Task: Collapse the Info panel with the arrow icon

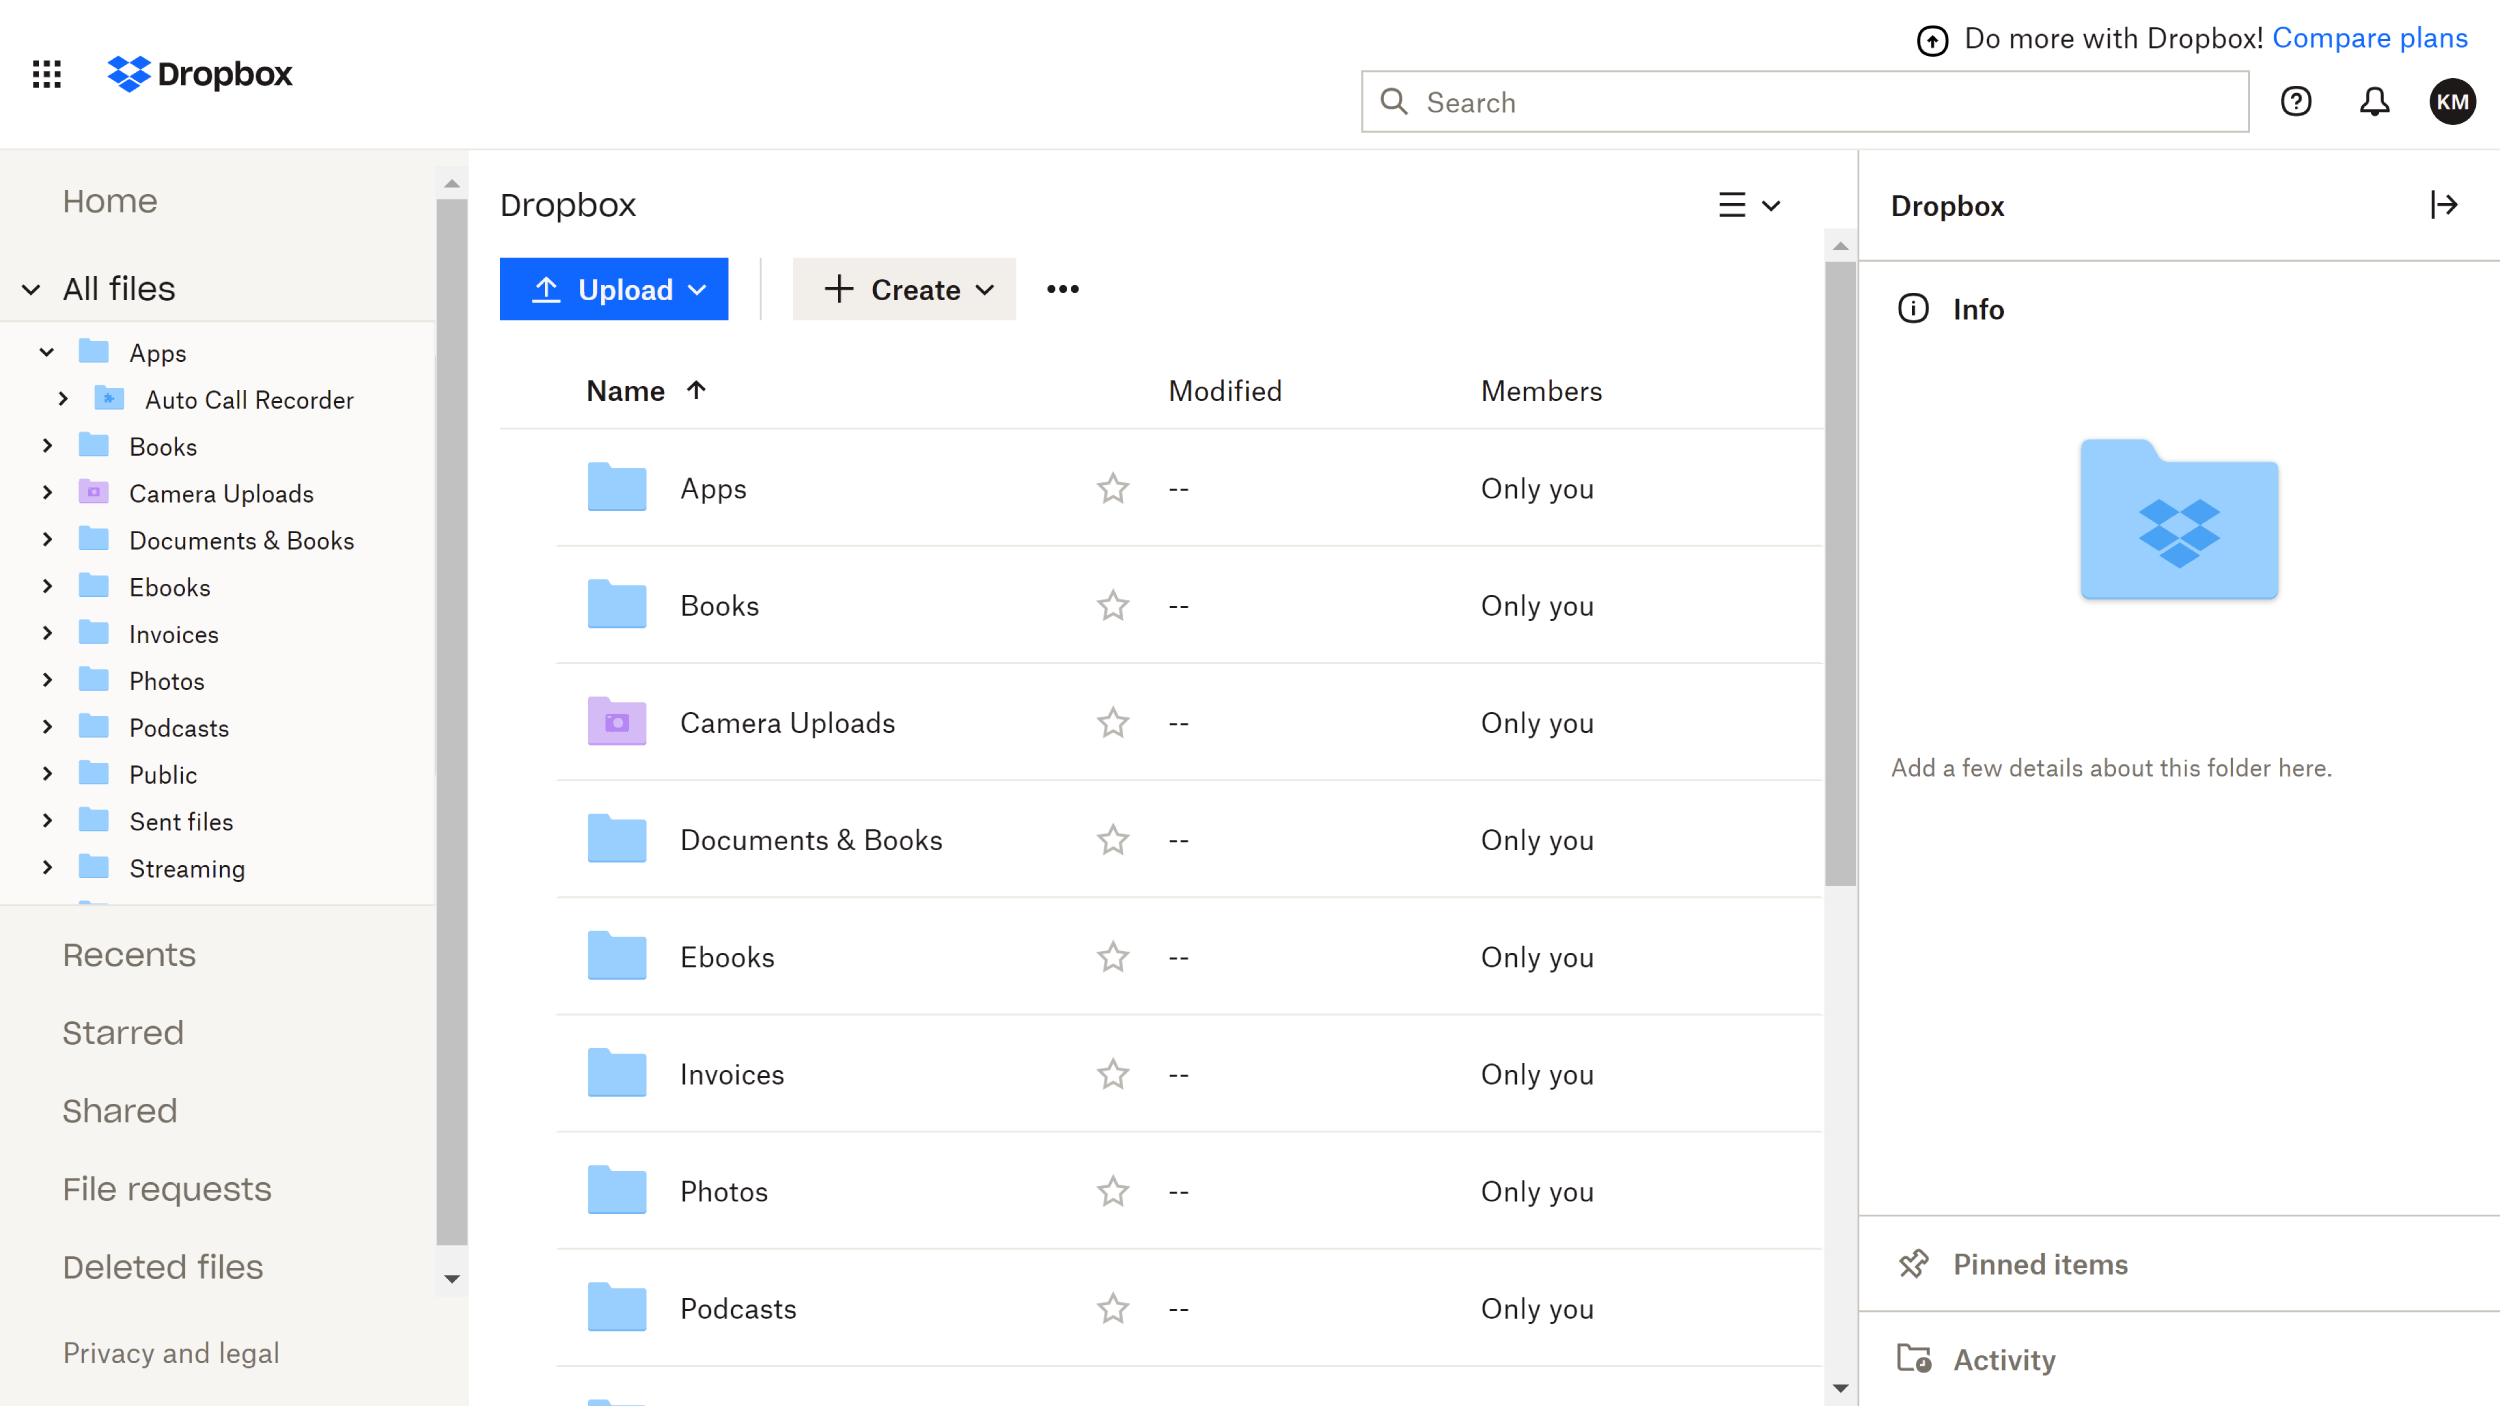Action: point(2445,204)
